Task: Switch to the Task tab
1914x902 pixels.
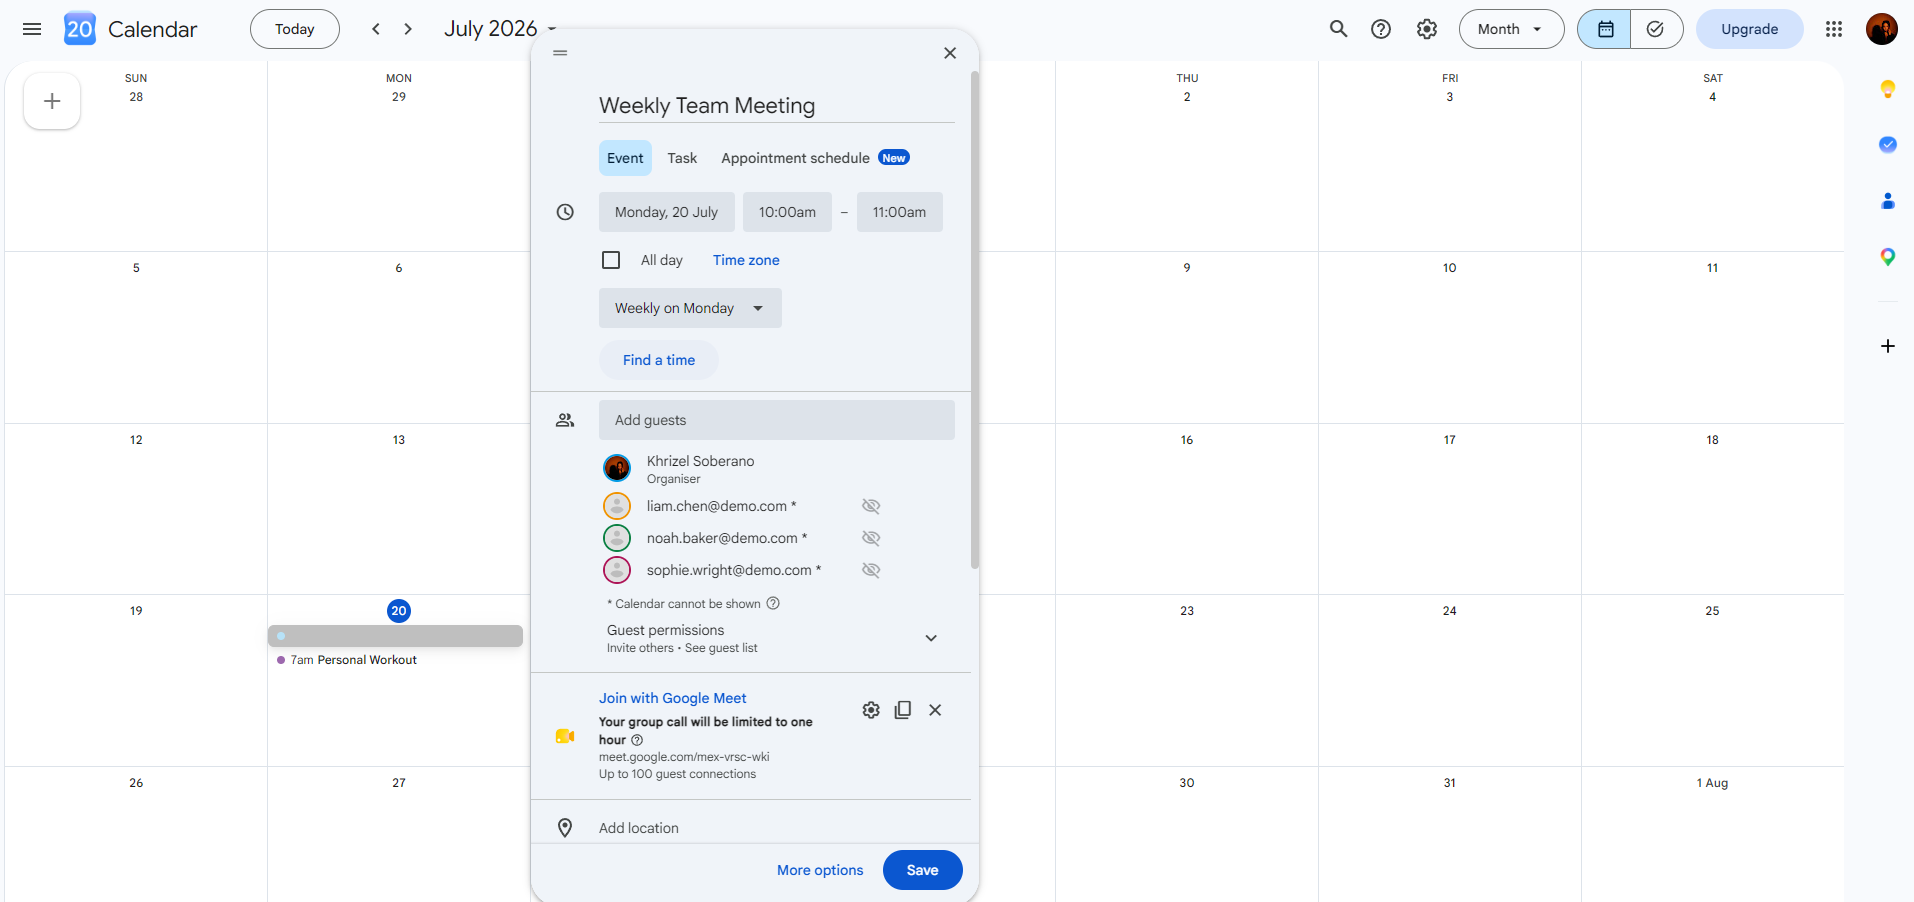Action: 682,158
